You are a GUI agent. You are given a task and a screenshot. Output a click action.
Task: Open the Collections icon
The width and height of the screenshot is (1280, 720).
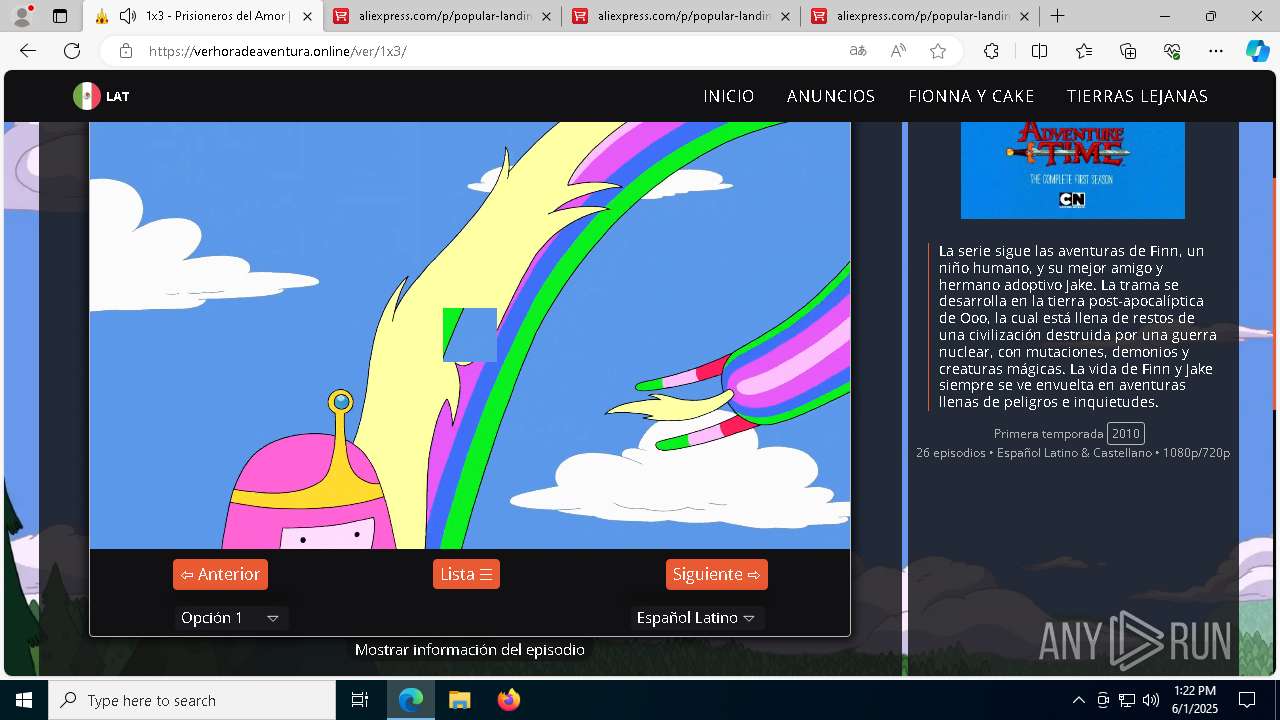click(1128, 51)
